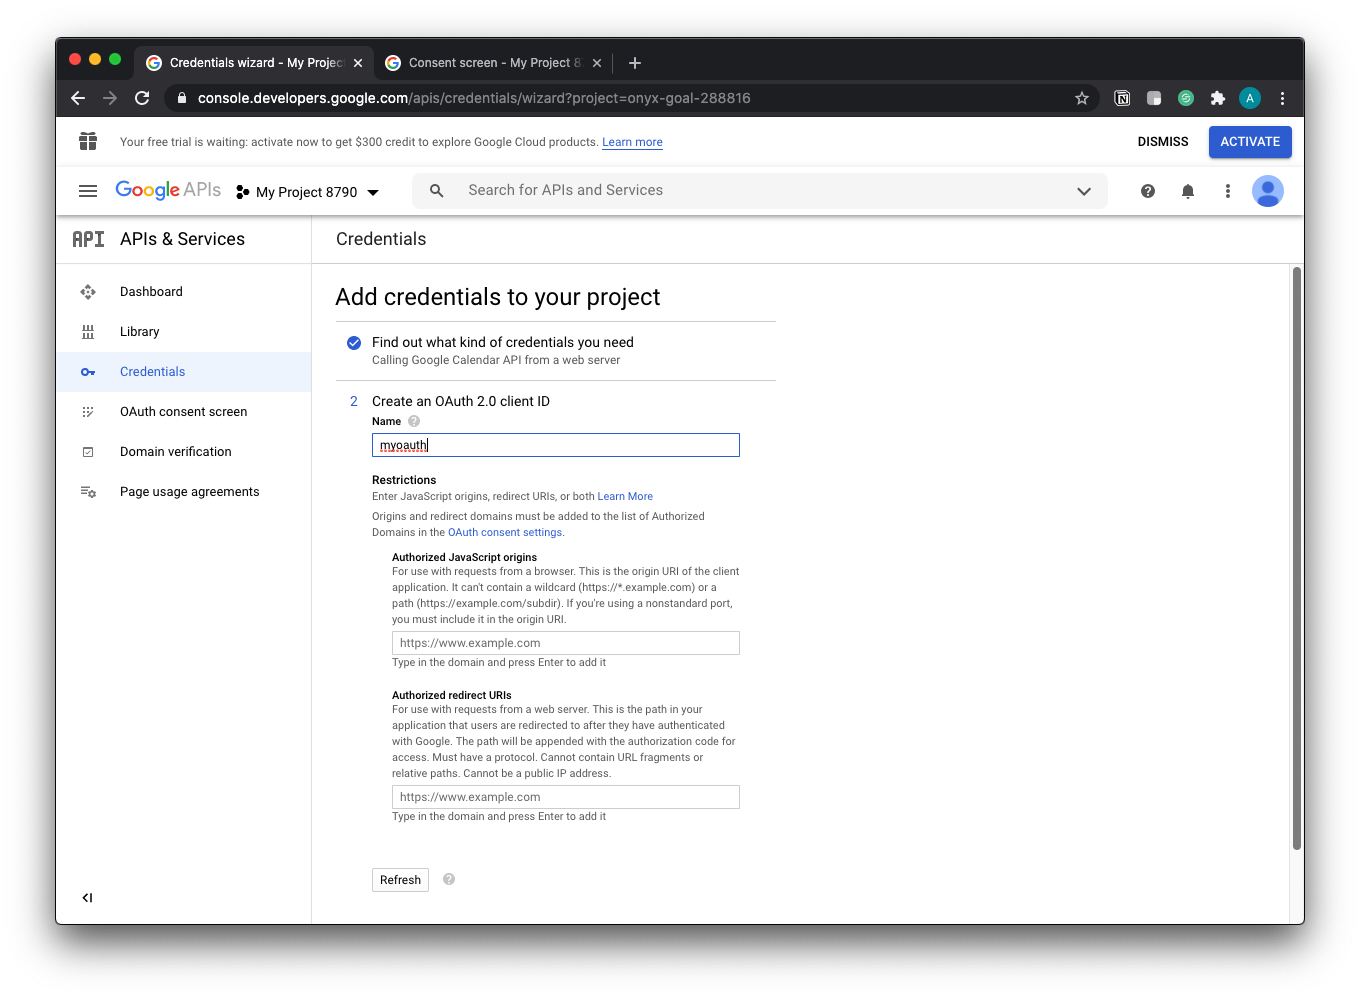Click the Refresh button
The image size is (1360, 998).
(x=400, y=880)
